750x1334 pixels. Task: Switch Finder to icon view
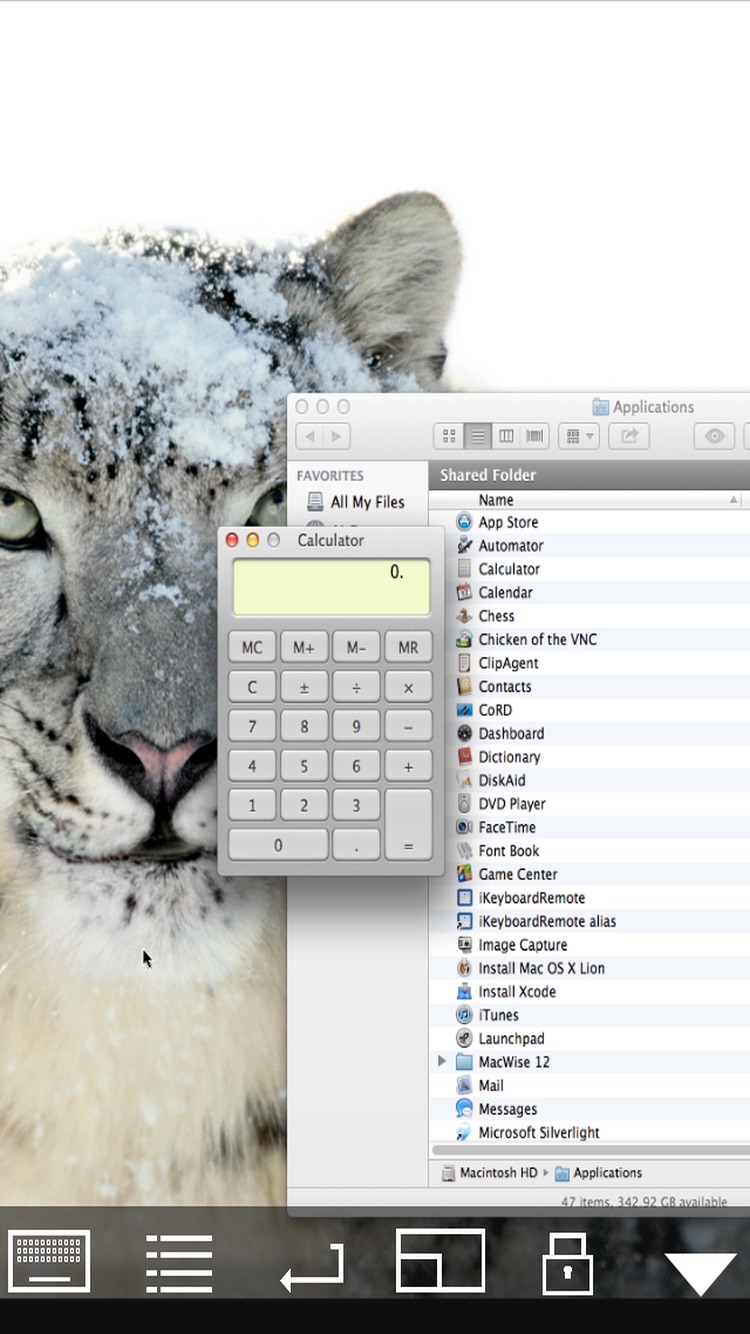point(449,436)
